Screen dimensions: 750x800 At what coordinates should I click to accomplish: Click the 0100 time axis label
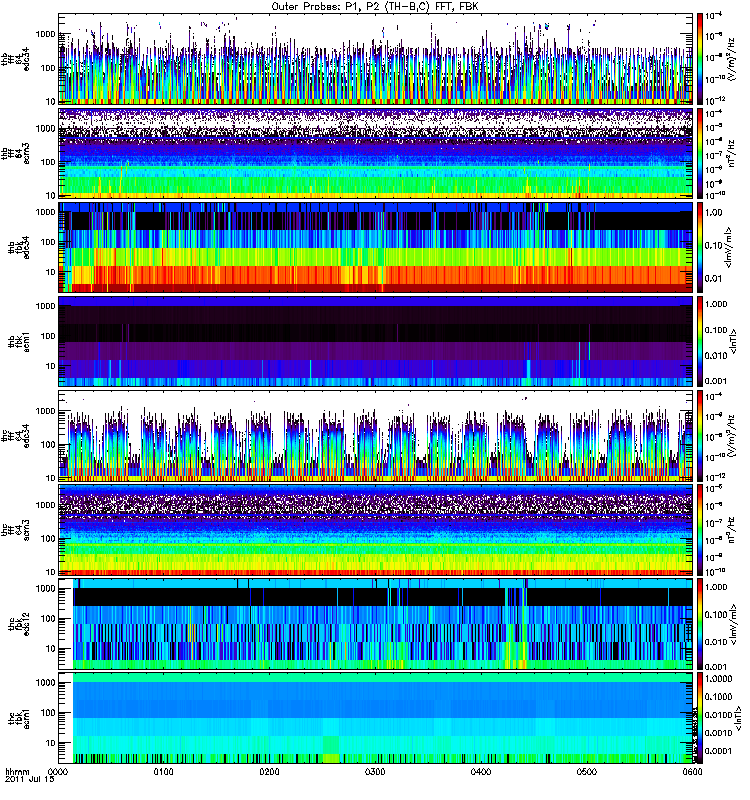(164, 771)
